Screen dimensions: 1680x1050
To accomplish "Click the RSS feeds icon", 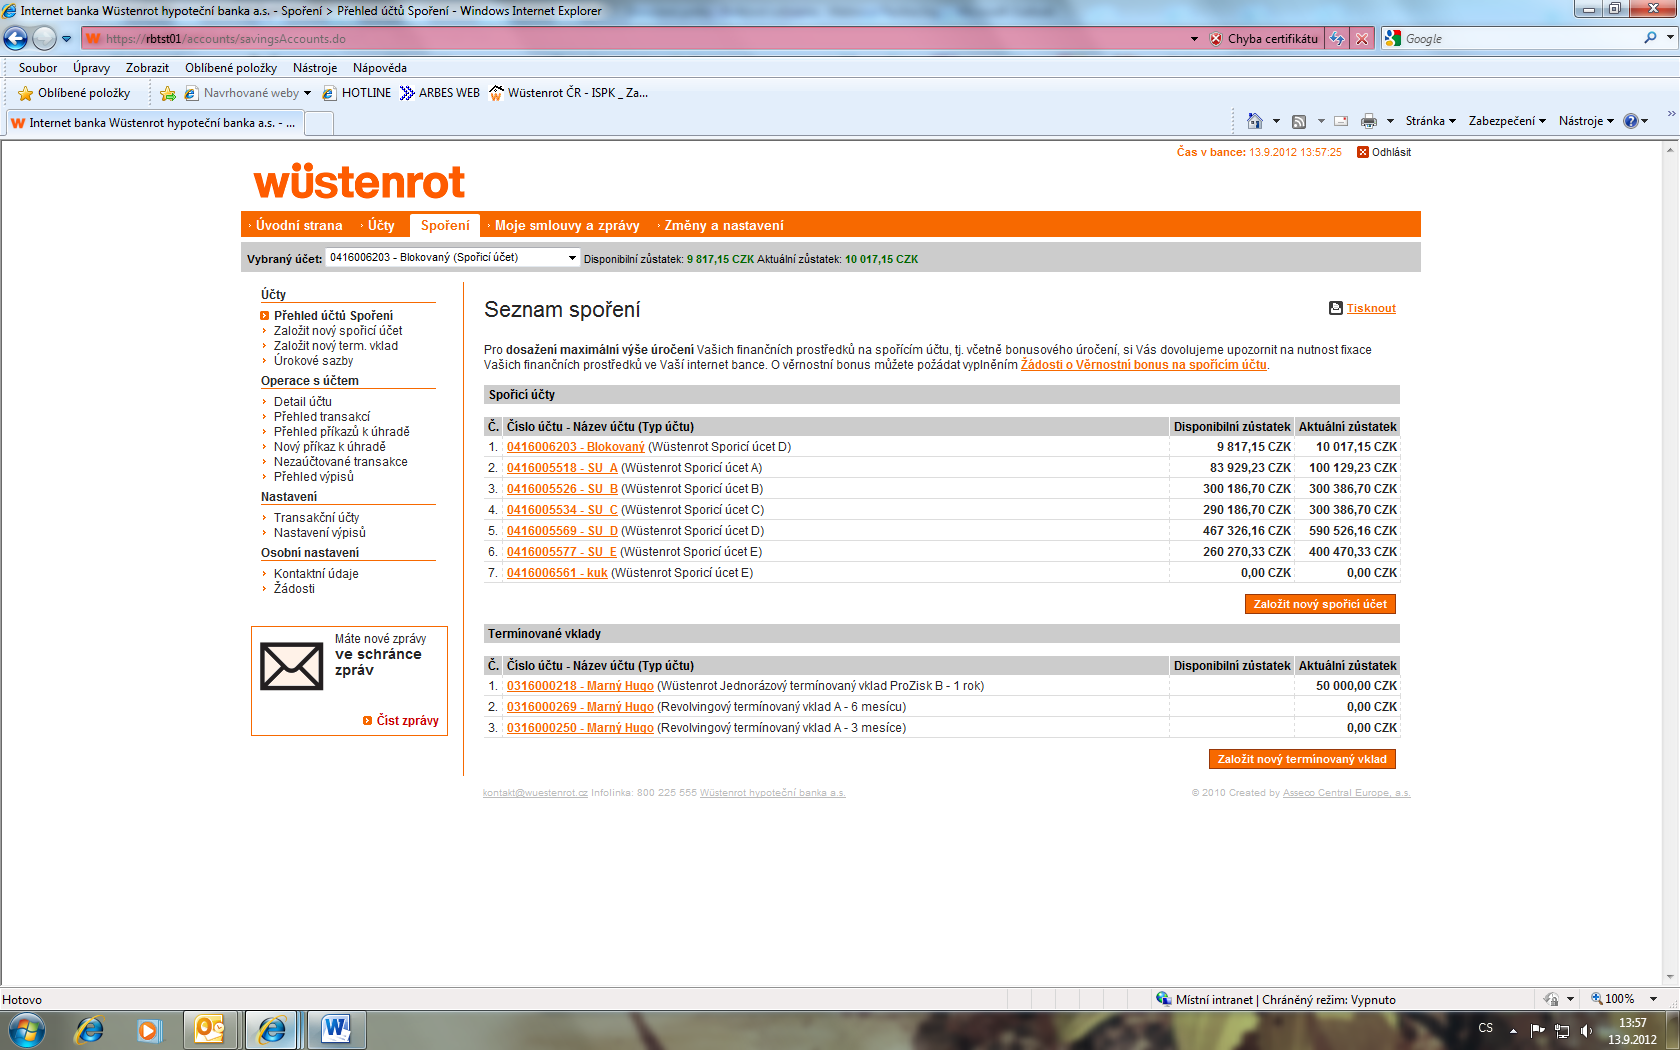I will (x=1299, y=121).
